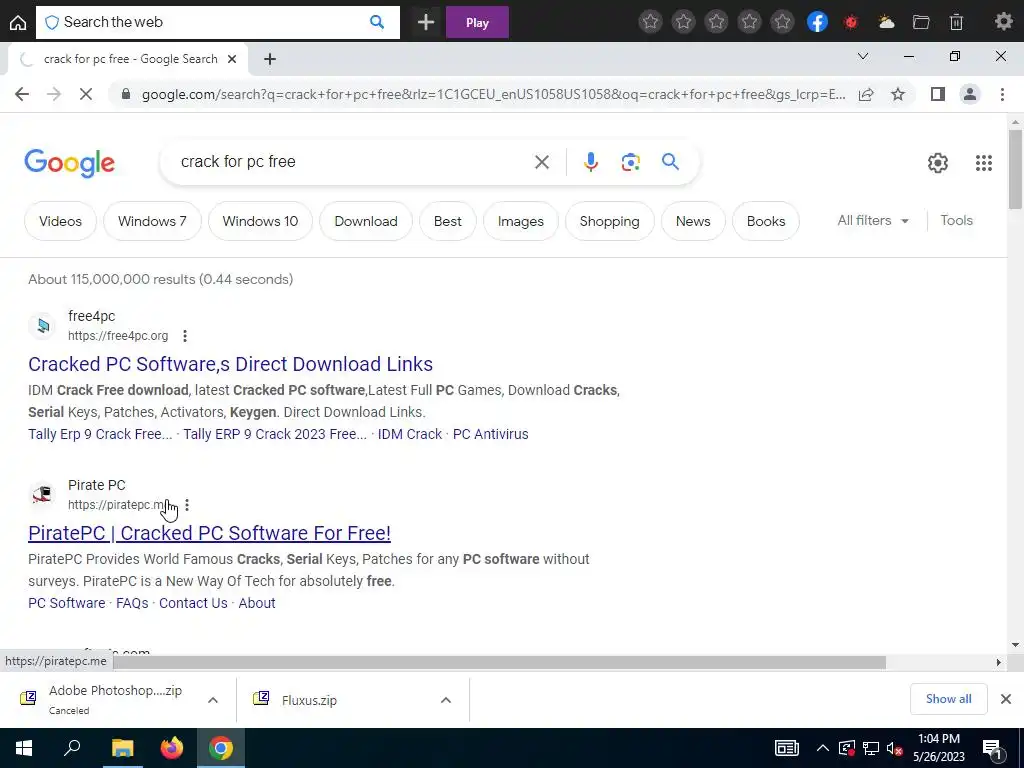Open the folder icon in top bar
The image size is (1024, 768).
tap(921, 22)
